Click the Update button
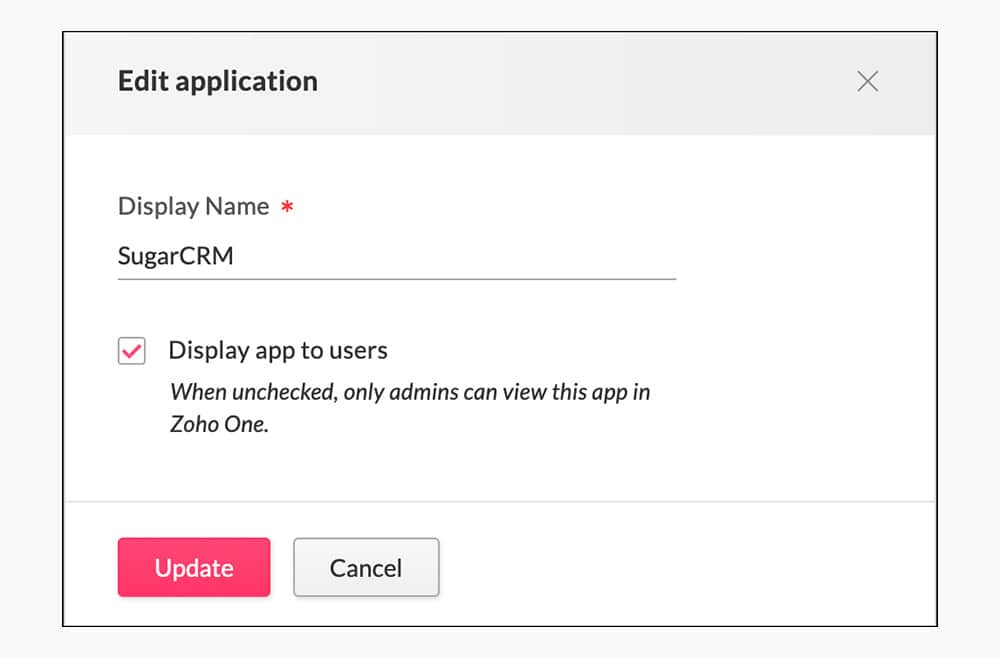1000x658 pixels. [x=194, y=567]
